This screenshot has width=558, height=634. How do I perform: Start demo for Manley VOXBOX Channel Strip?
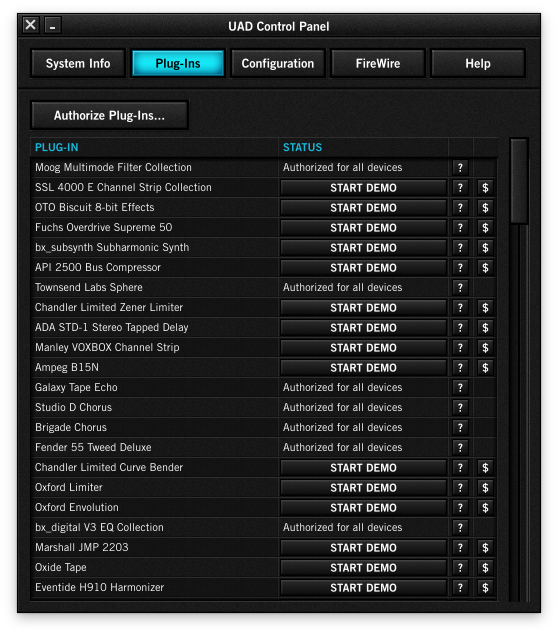(363, 348)
